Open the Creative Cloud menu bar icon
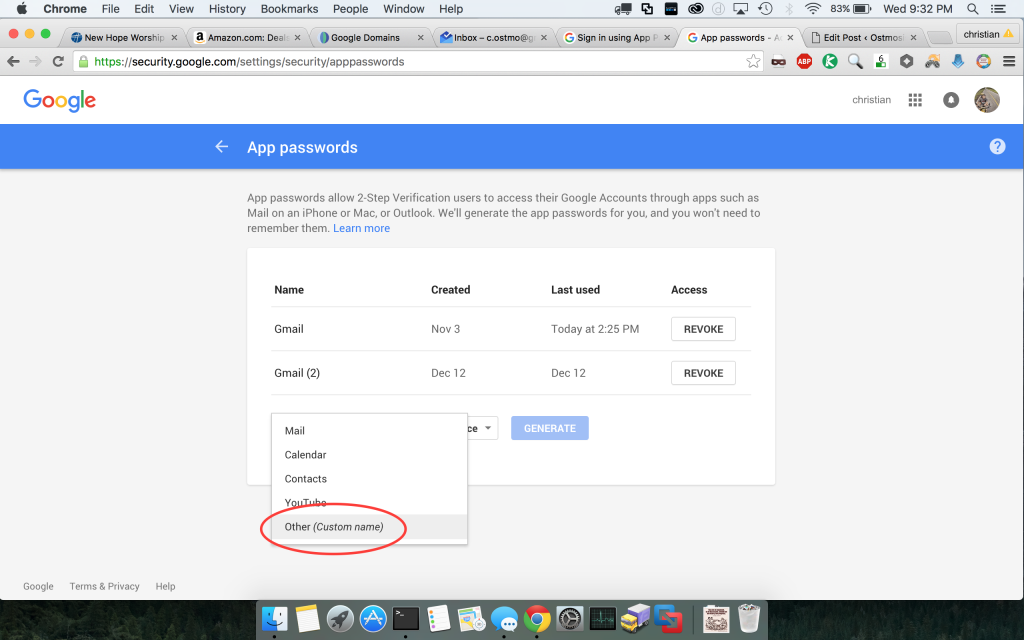This screenshot has width=1024, height=640. (696, 8)
